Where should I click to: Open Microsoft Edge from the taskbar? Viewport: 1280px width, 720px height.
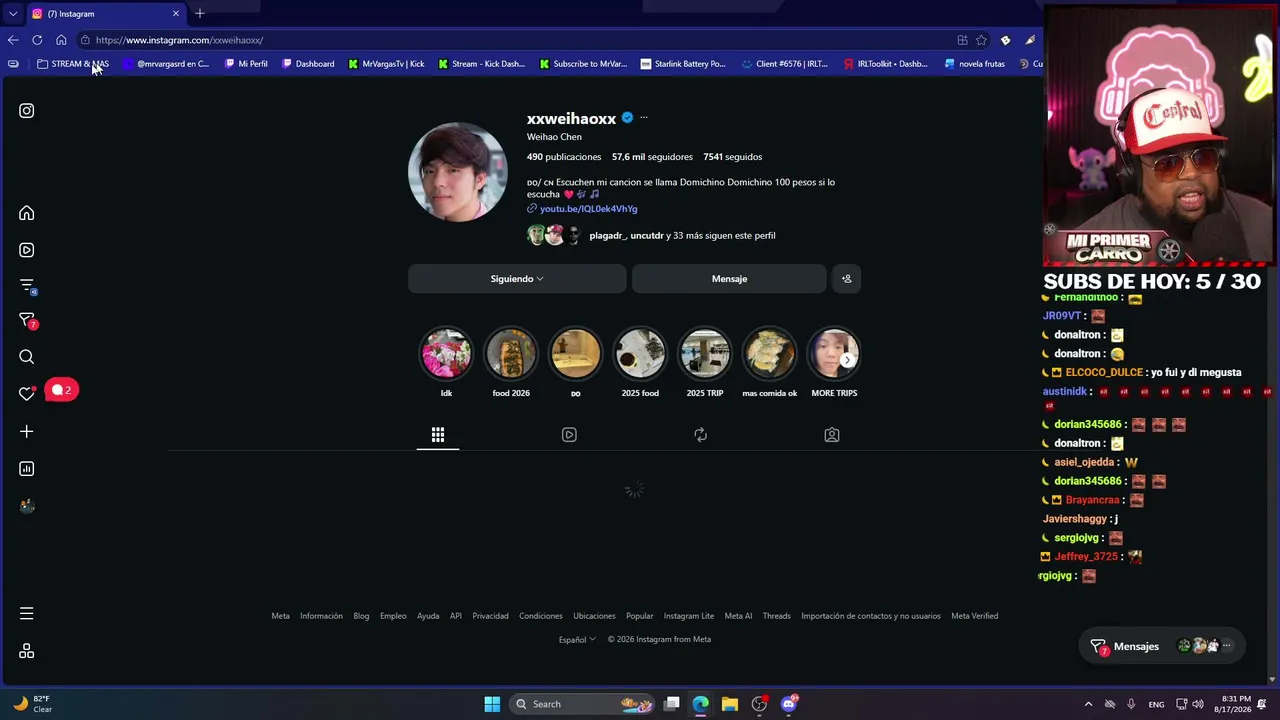(701, 704)
